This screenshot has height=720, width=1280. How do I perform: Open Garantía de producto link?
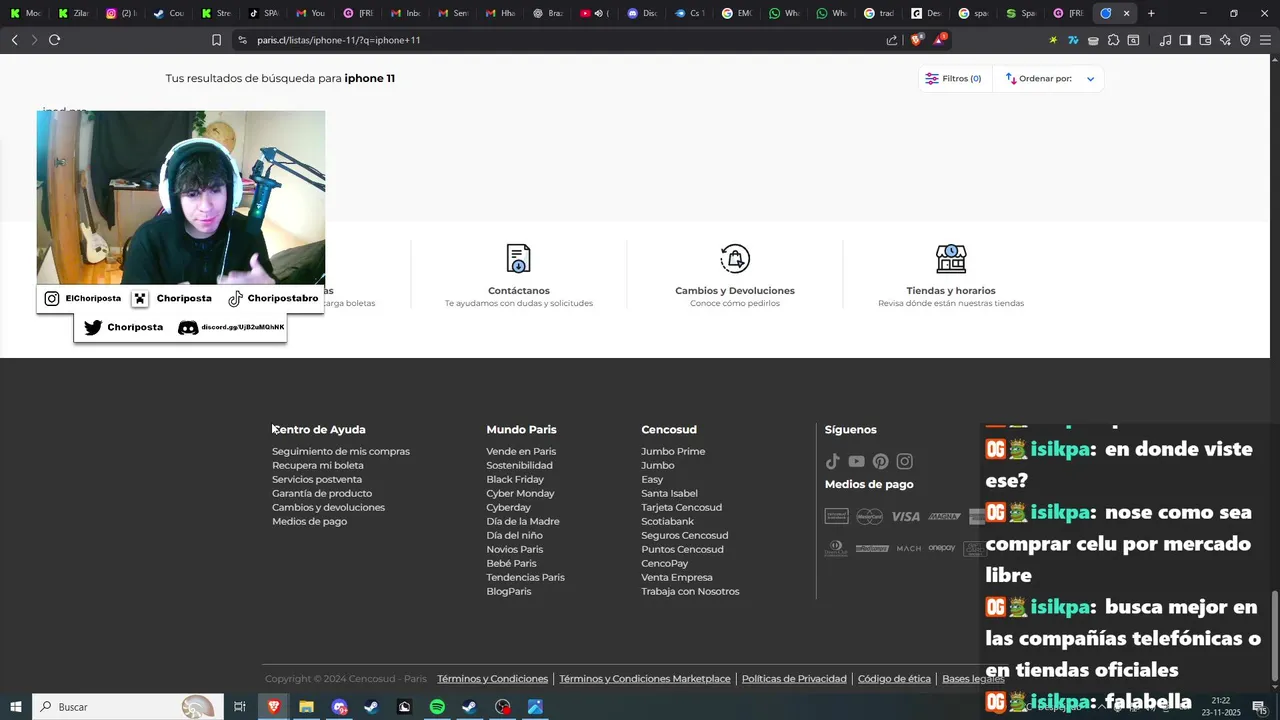click(x=322, y=493)
